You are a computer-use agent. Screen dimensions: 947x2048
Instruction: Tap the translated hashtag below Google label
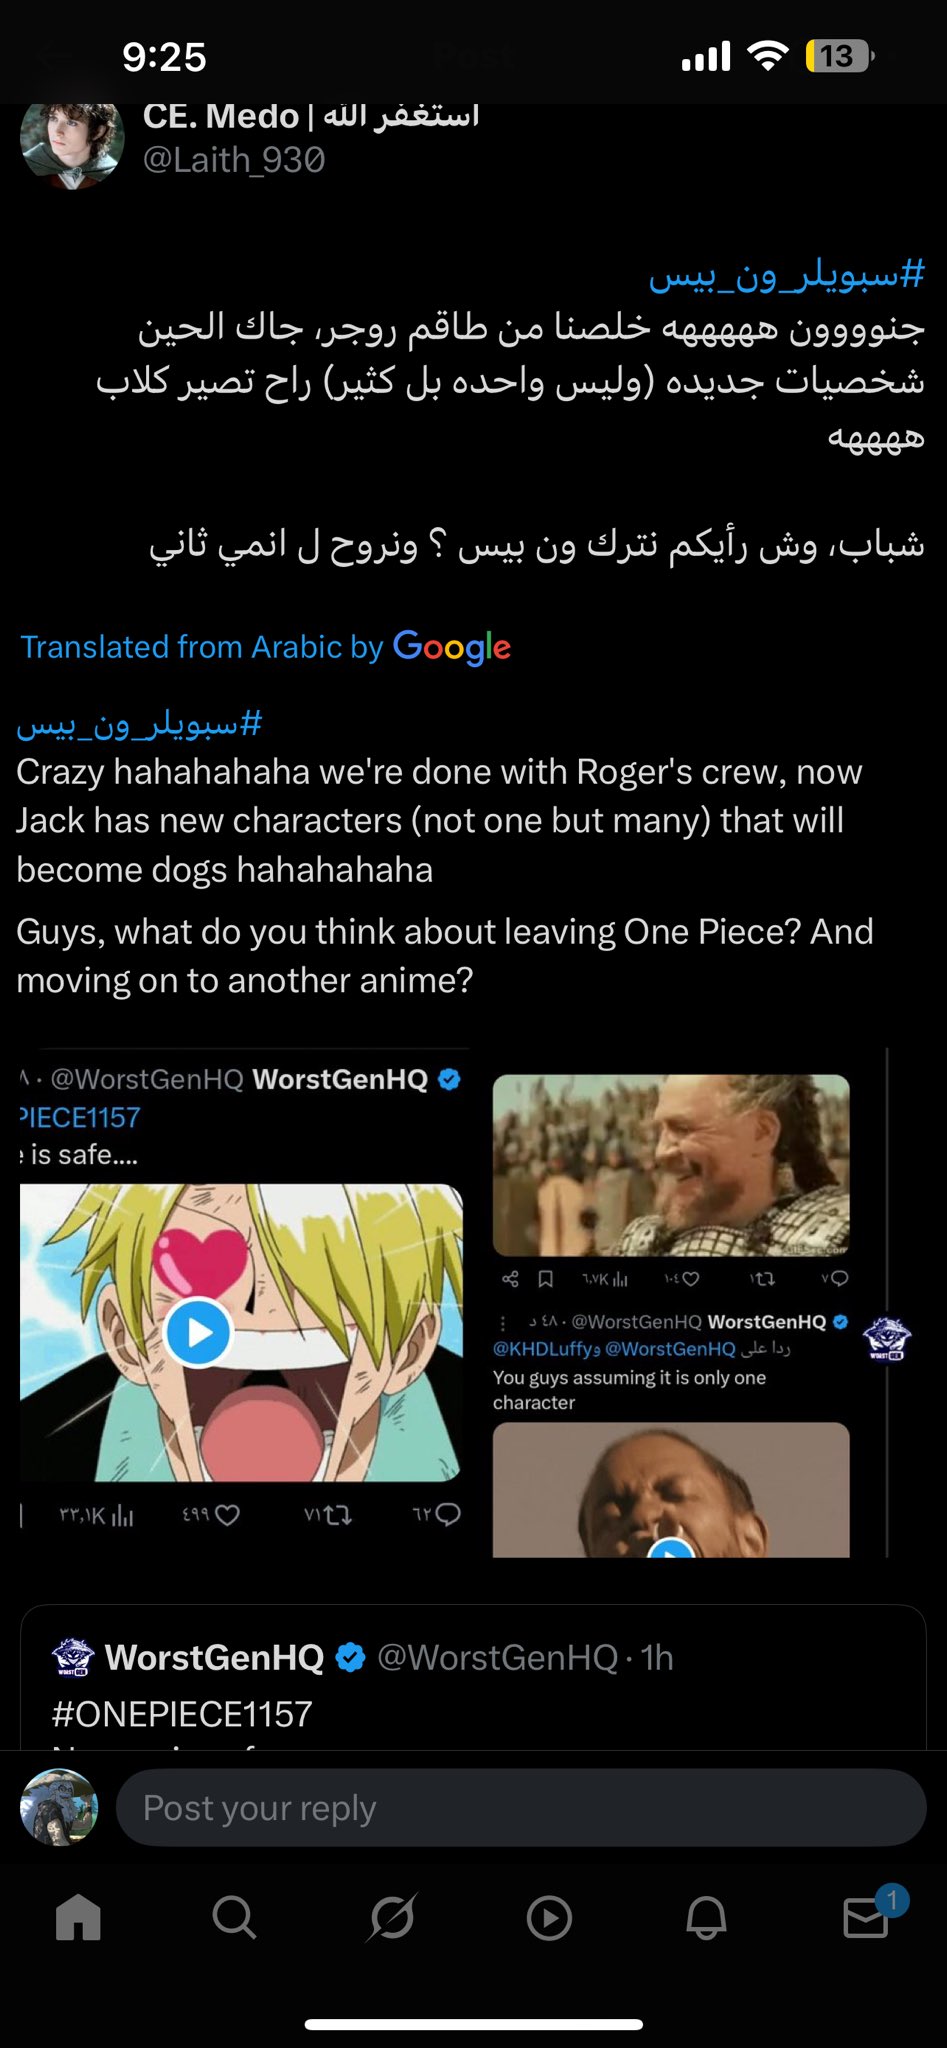139,723
